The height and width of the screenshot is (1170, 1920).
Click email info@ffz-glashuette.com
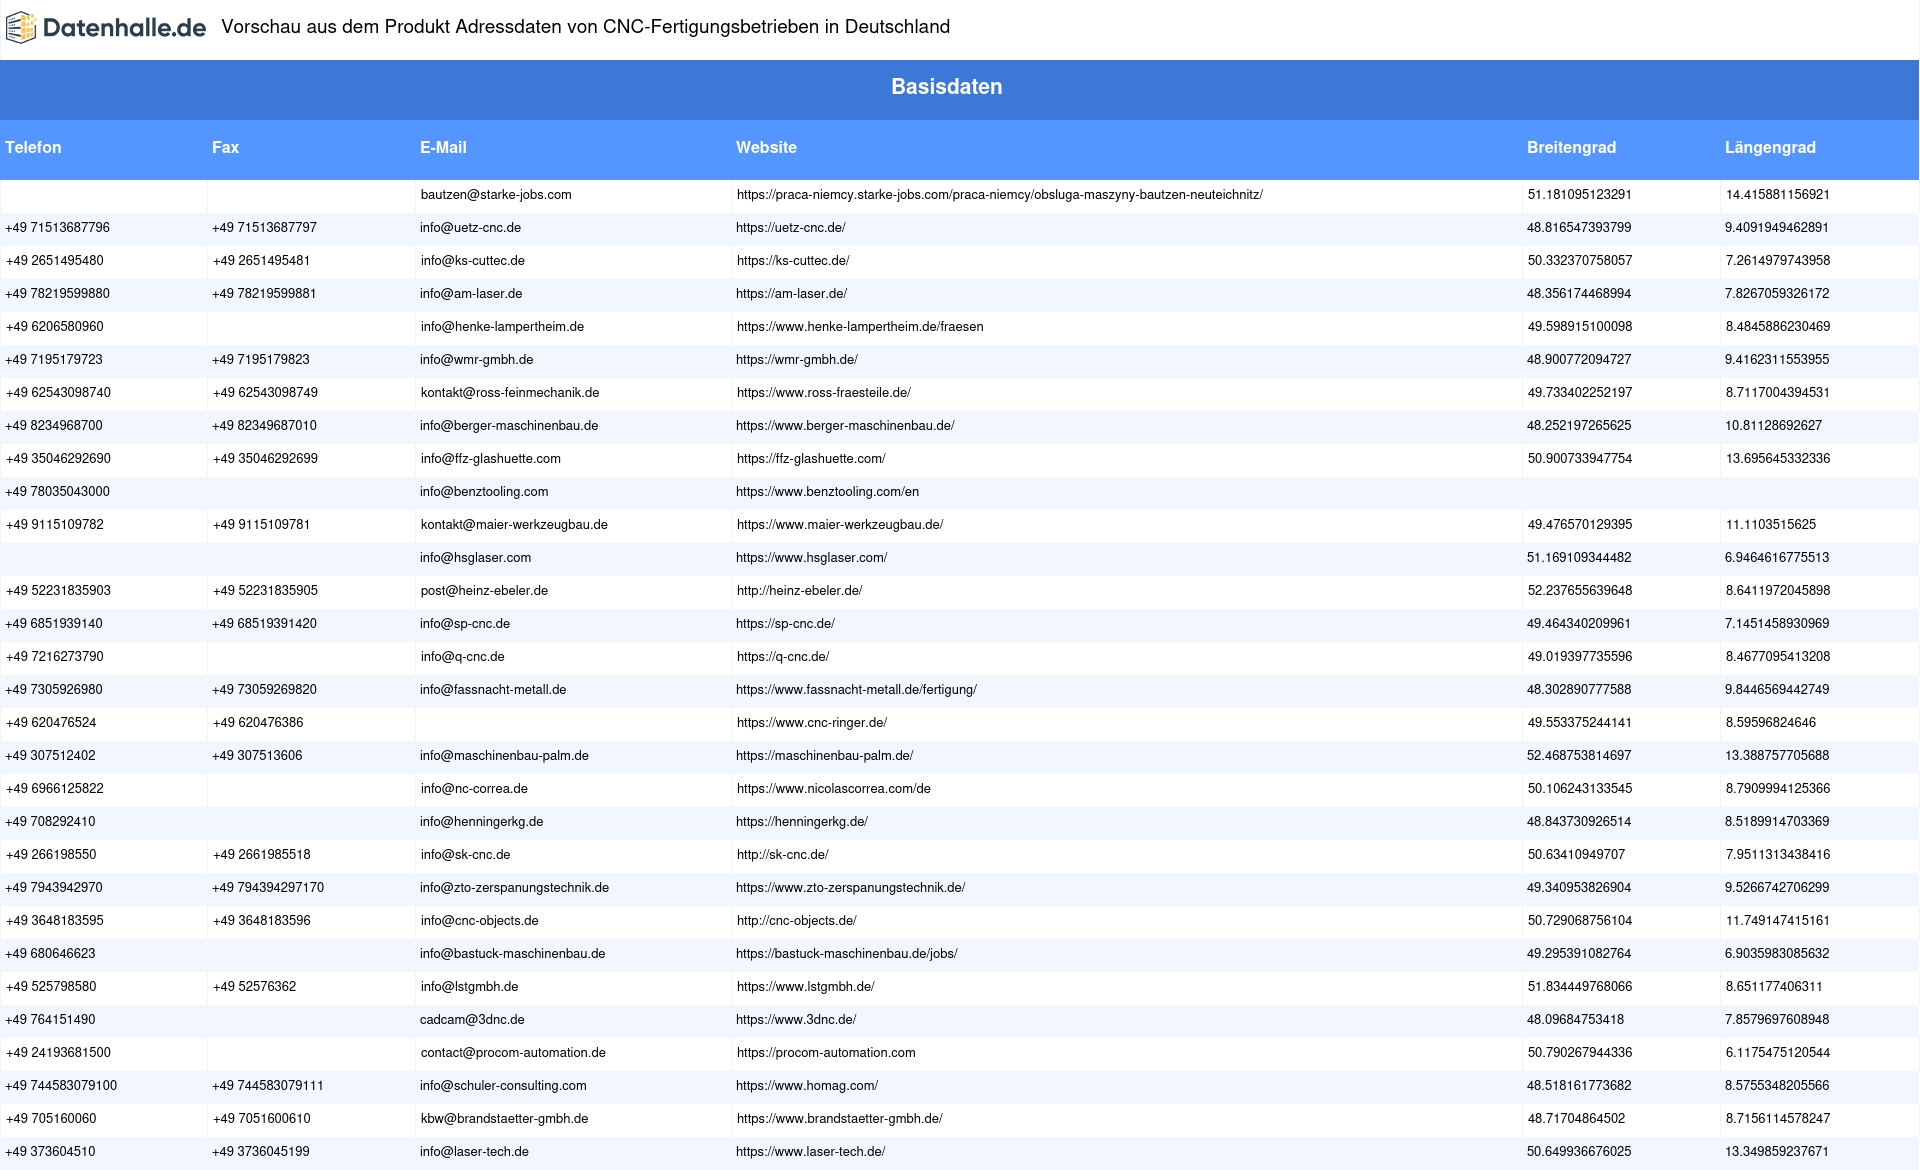tap(490, 459)
